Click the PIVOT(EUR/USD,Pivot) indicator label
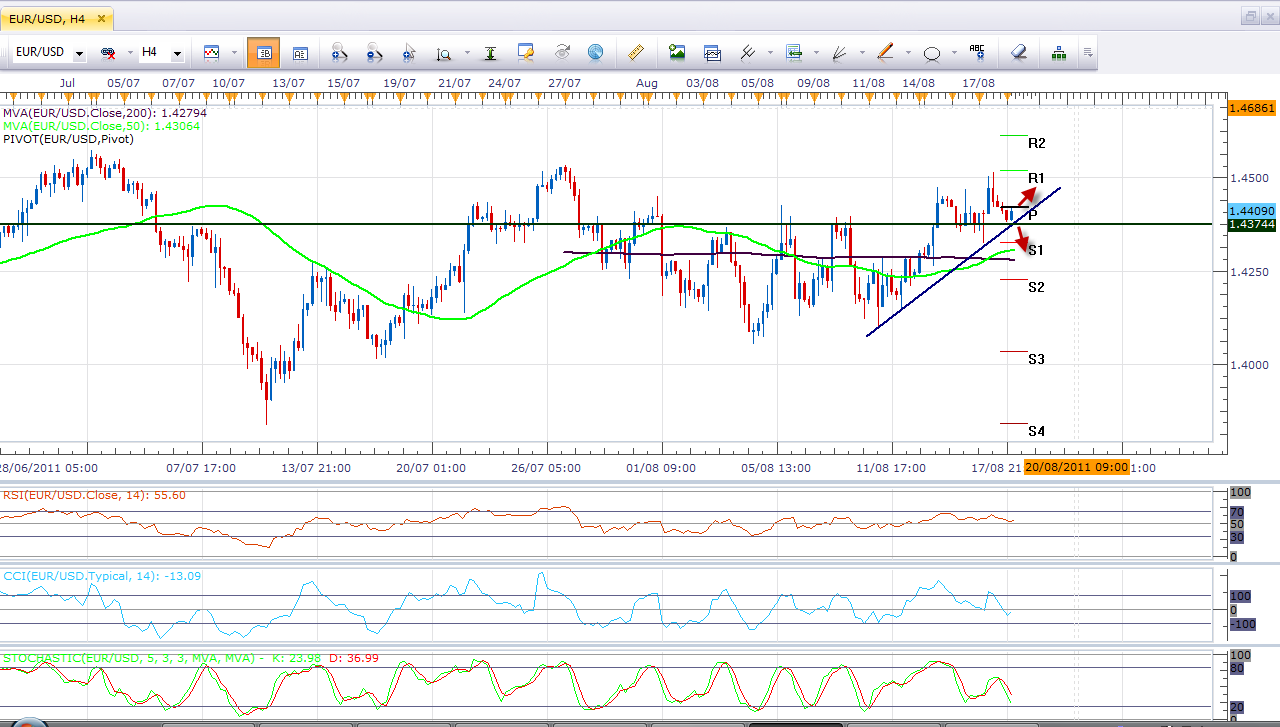The image size is (1280, 727). point(68,139)
